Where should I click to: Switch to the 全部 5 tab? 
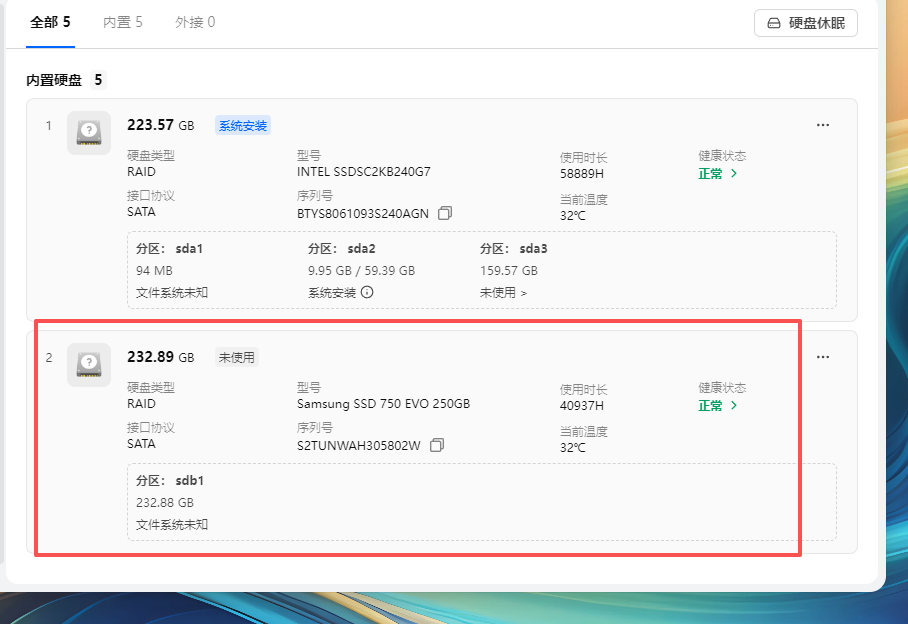pyautogui.click(x=50, y=22)
